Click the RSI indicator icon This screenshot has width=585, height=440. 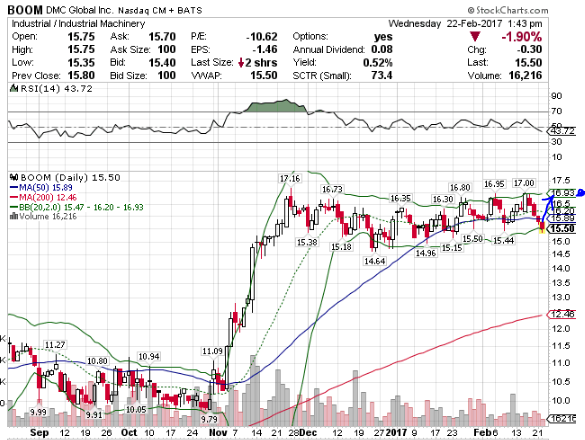pos(14,88)
